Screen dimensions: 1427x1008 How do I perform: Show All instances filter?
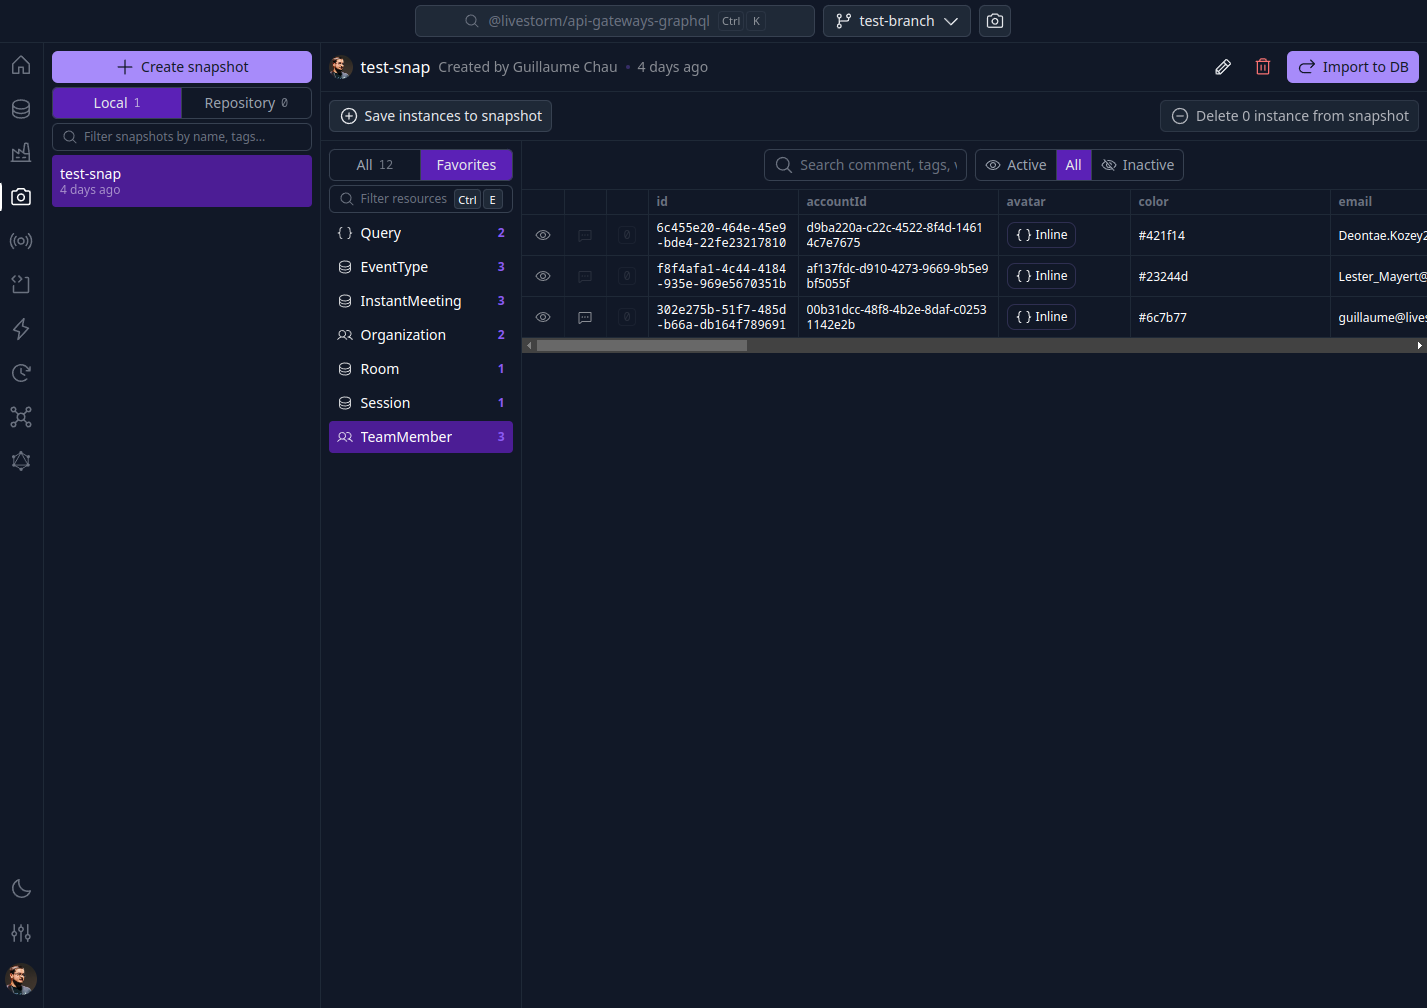pyautogui.click(x=1074, y=165)
